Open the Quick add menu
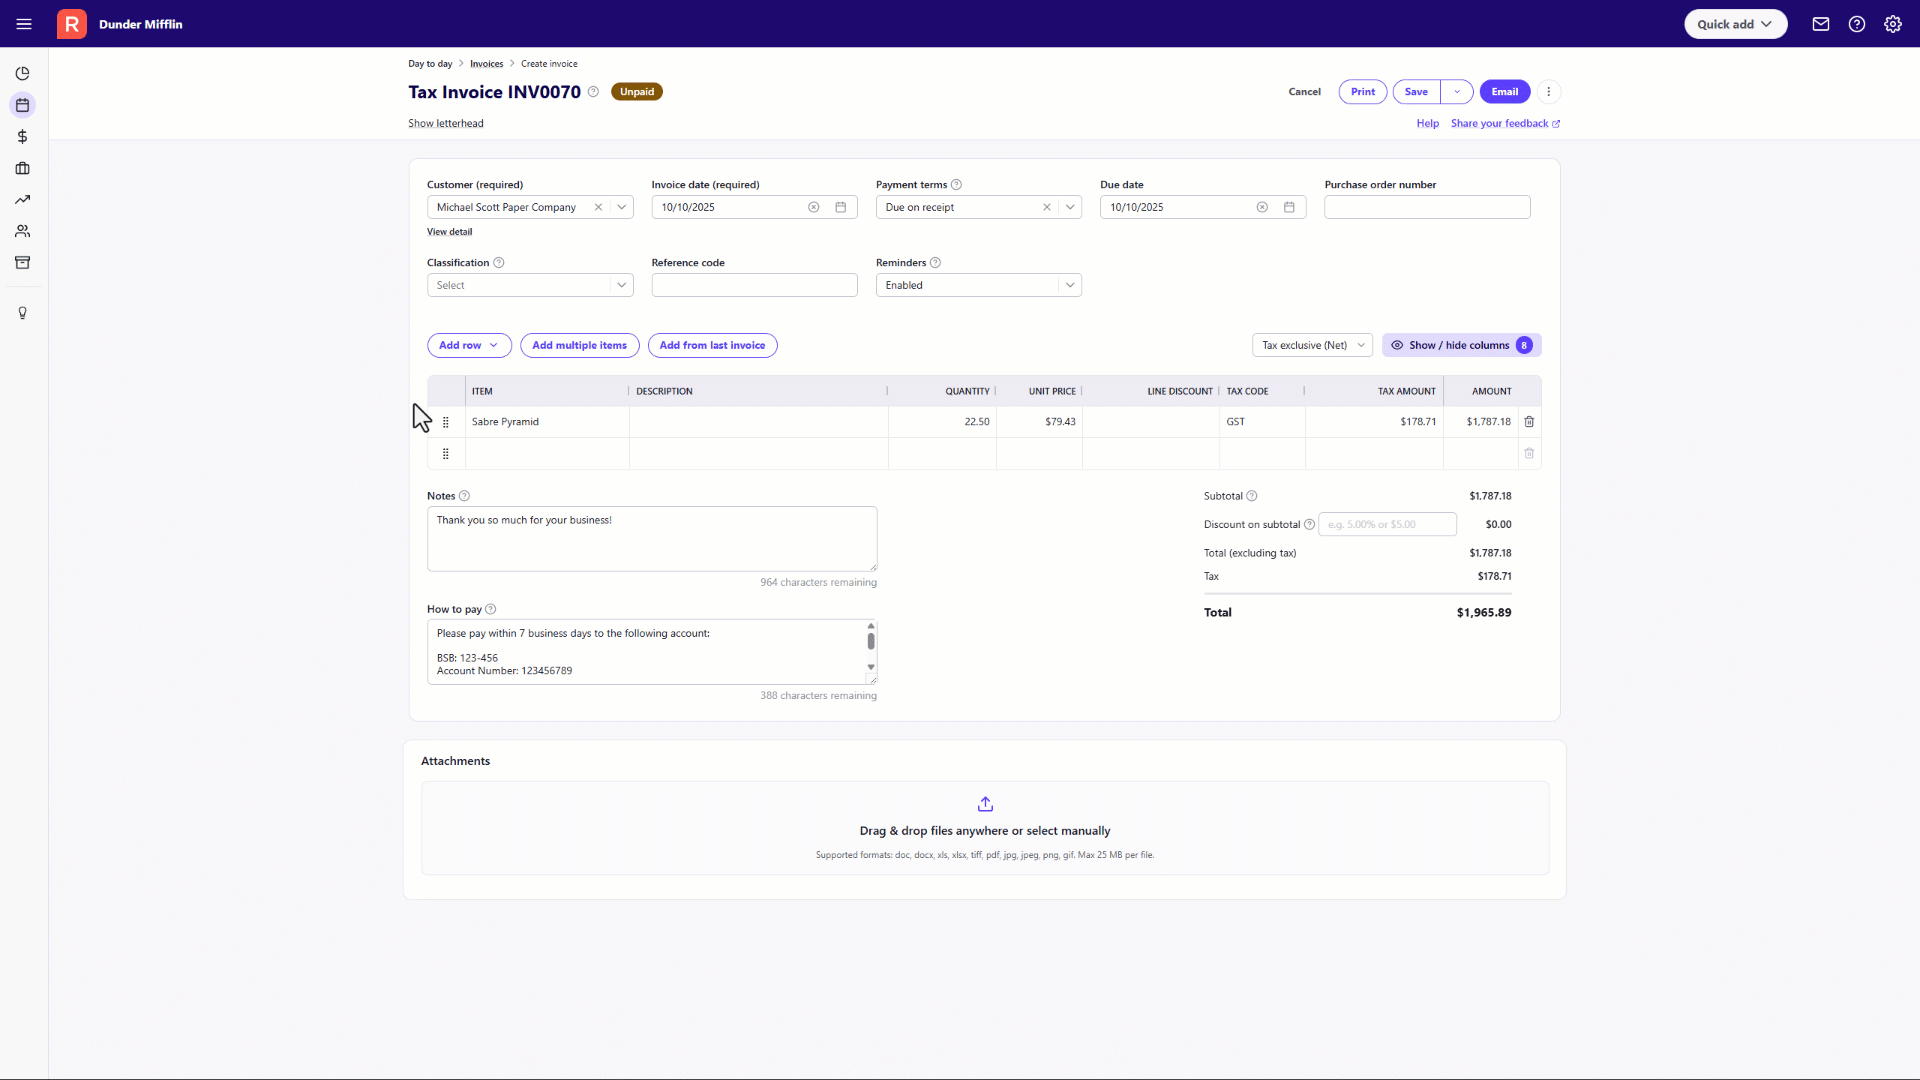This screenshot has width=1920, height=1080. click(1735, 24)
